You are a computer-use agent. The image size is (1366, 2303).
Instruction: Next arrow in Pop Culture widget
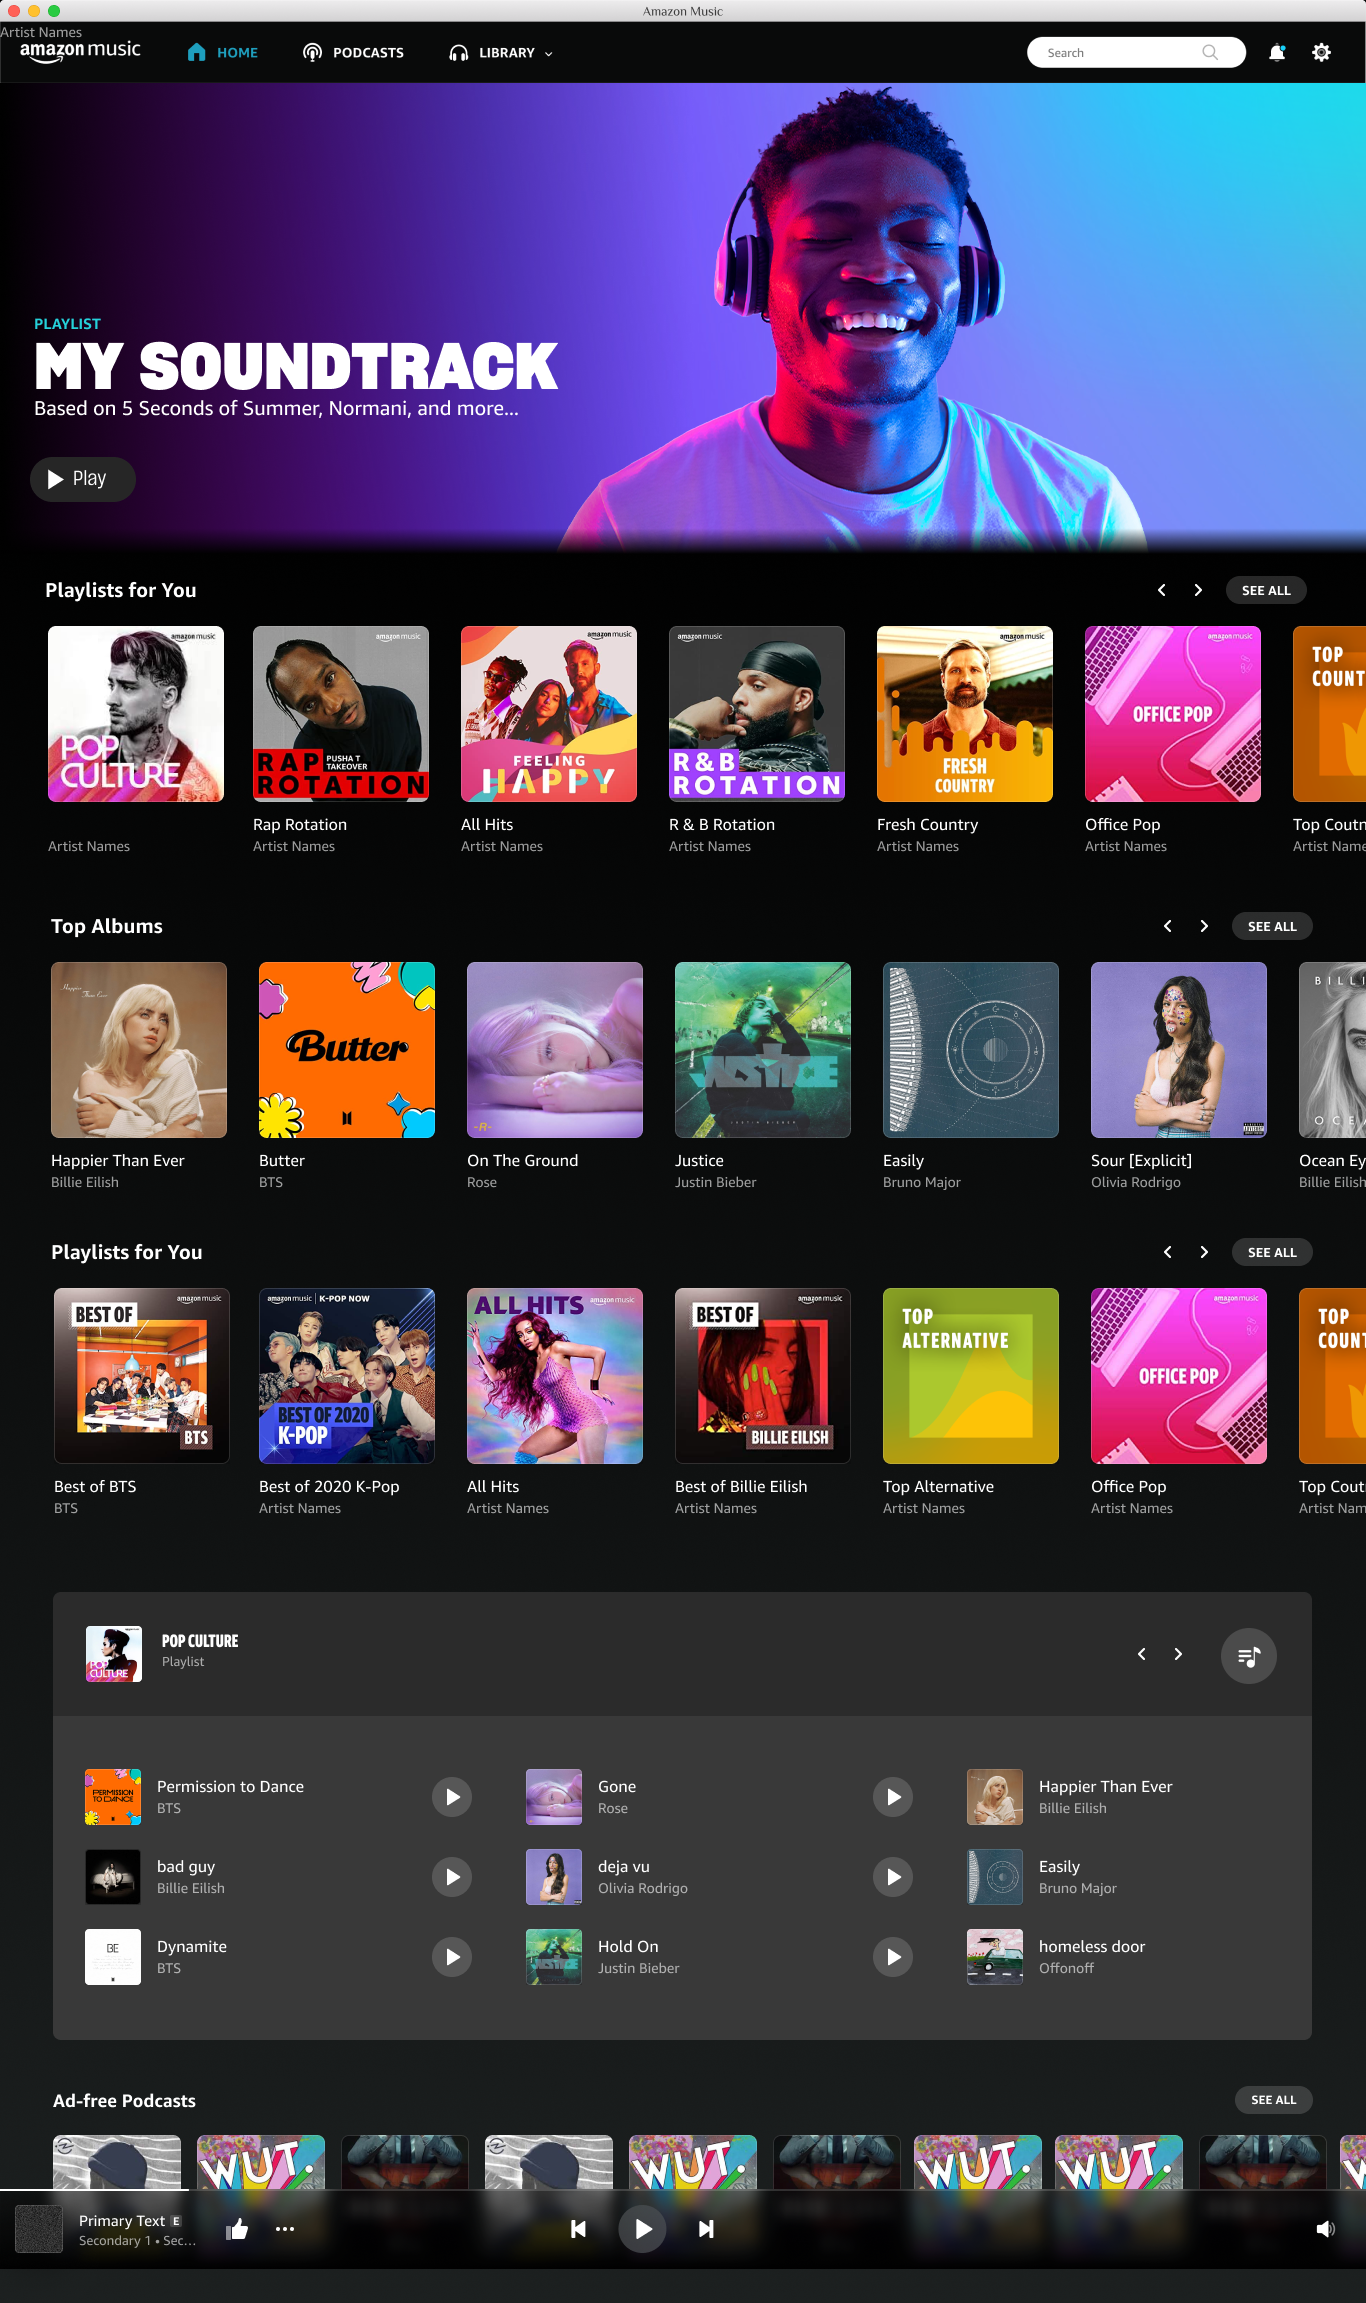click(1178, 1654)
